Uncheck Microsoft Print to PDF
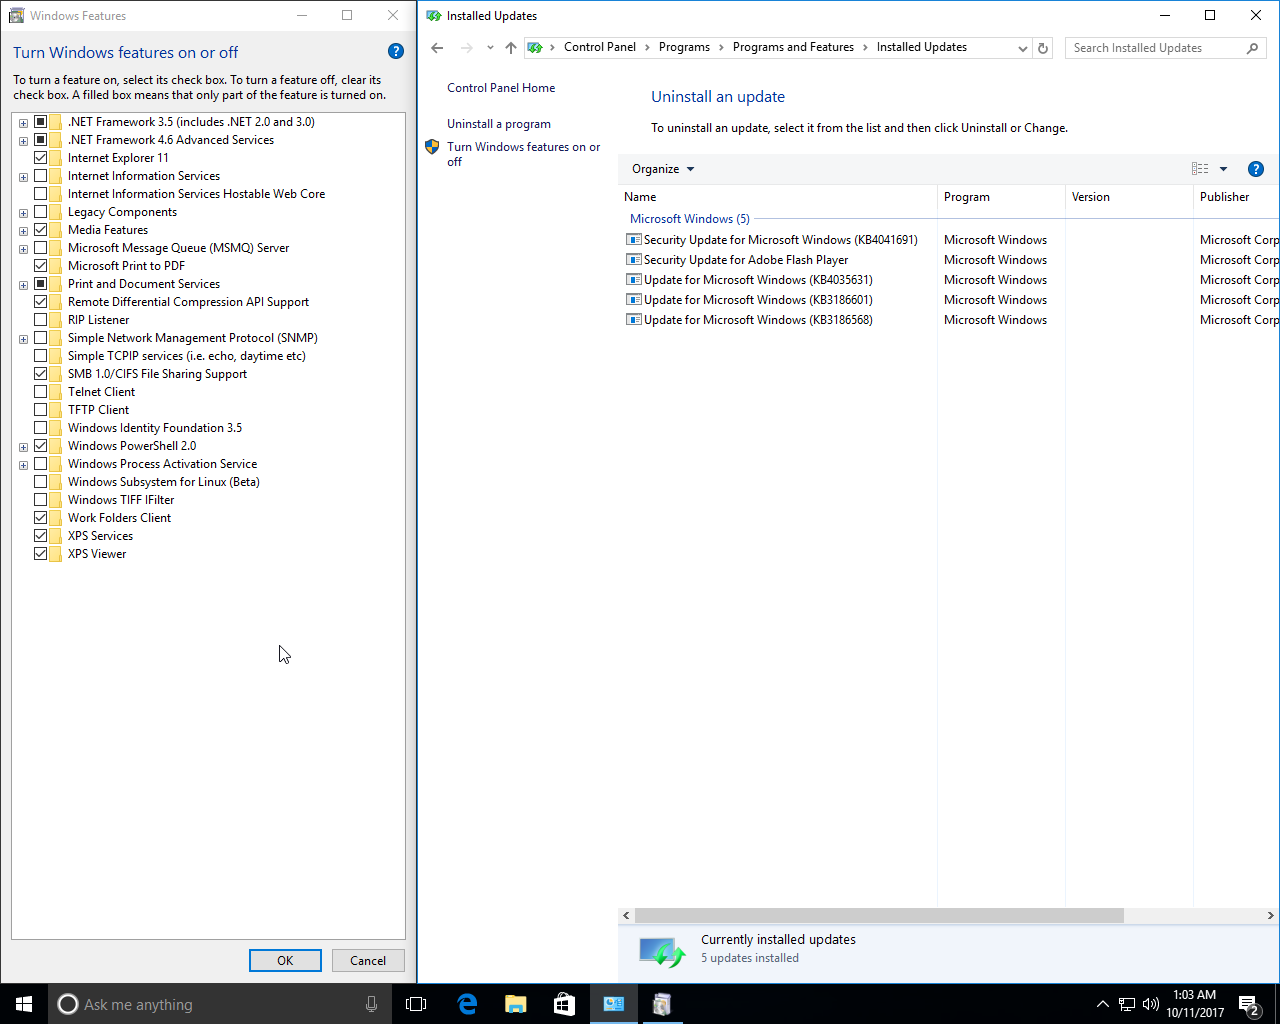 click(41, 266)
